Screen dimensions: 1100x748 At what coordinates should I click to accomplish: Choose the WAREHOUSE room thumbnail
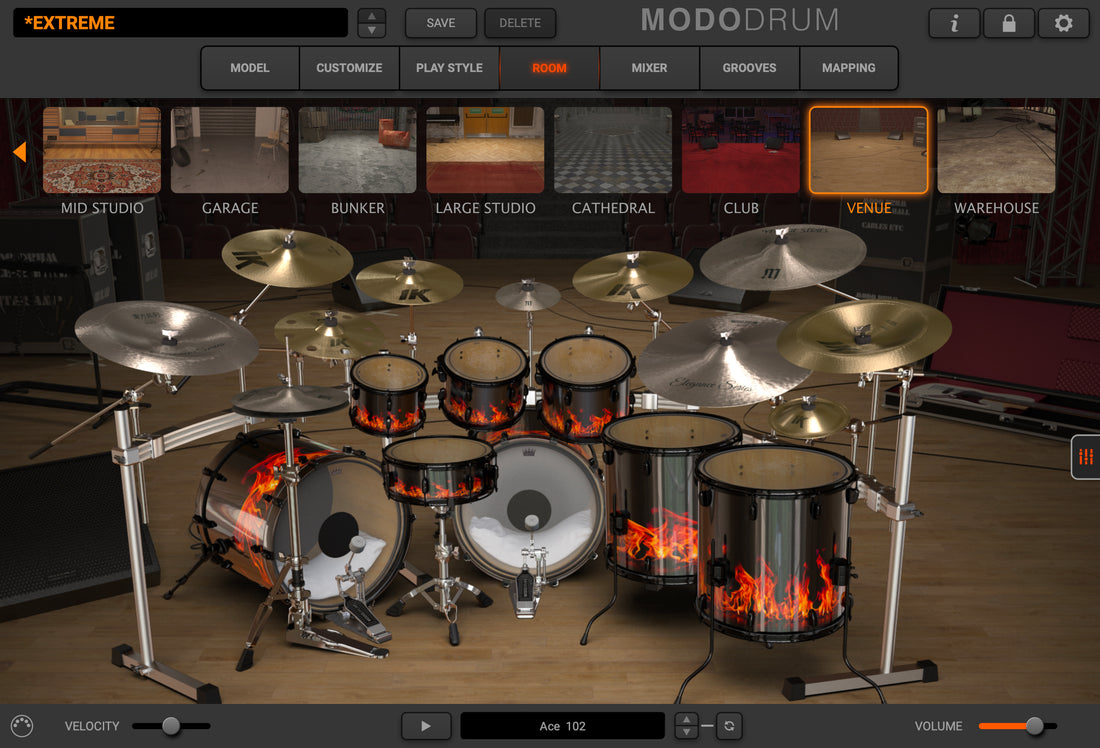click(996, 150)
